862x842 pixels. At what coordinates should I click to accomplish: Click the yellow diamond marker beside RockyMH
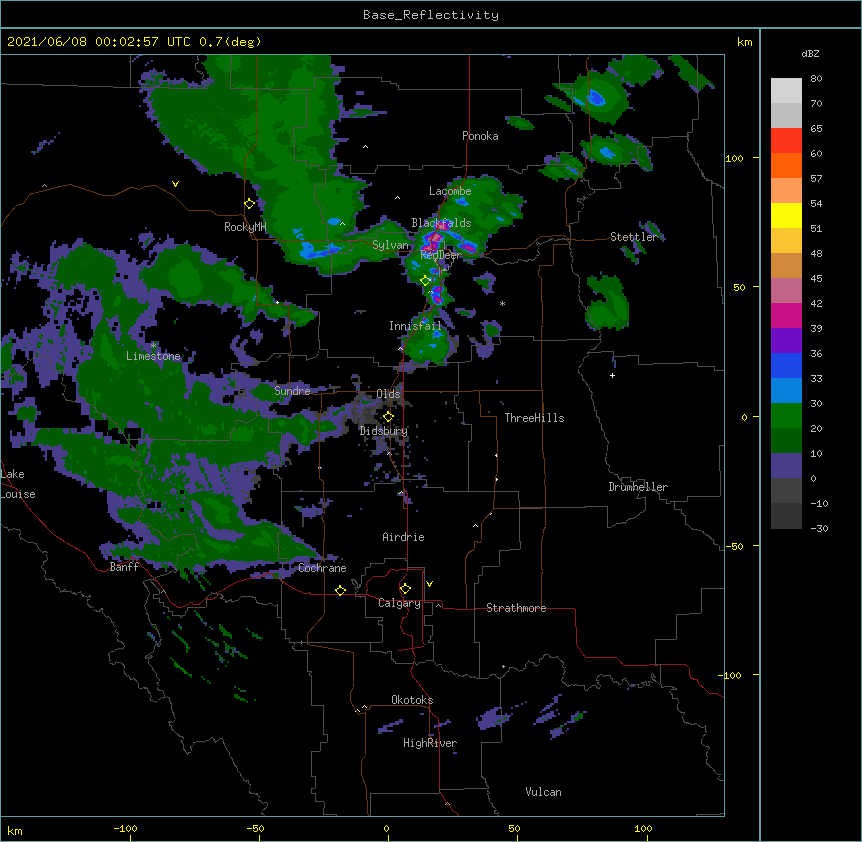tap(249, 204)
